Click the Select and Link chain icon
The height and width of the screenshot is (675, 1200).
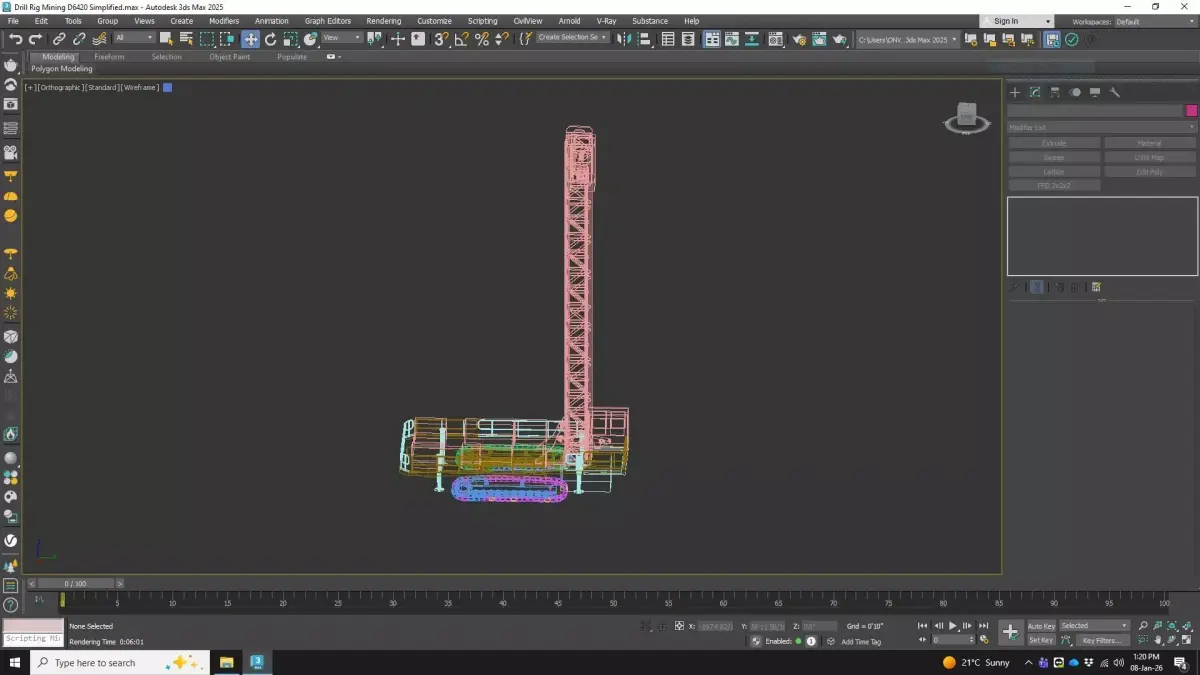tap(59, 39)
